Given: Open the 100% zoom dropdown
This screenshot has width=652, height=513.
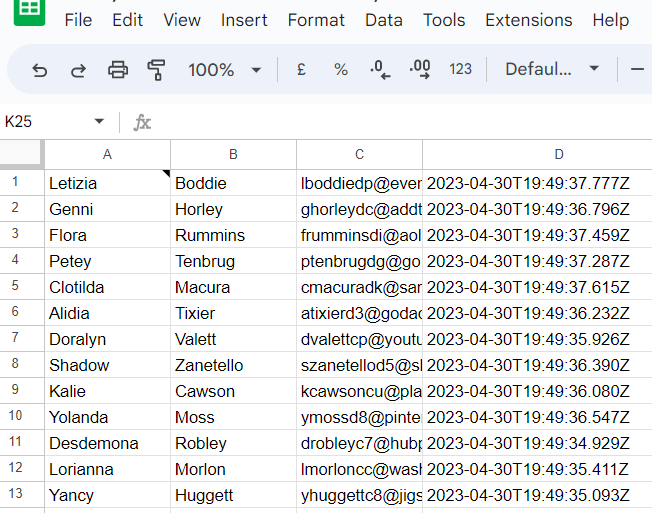Looking at the screenshot, I should point(225,70).
